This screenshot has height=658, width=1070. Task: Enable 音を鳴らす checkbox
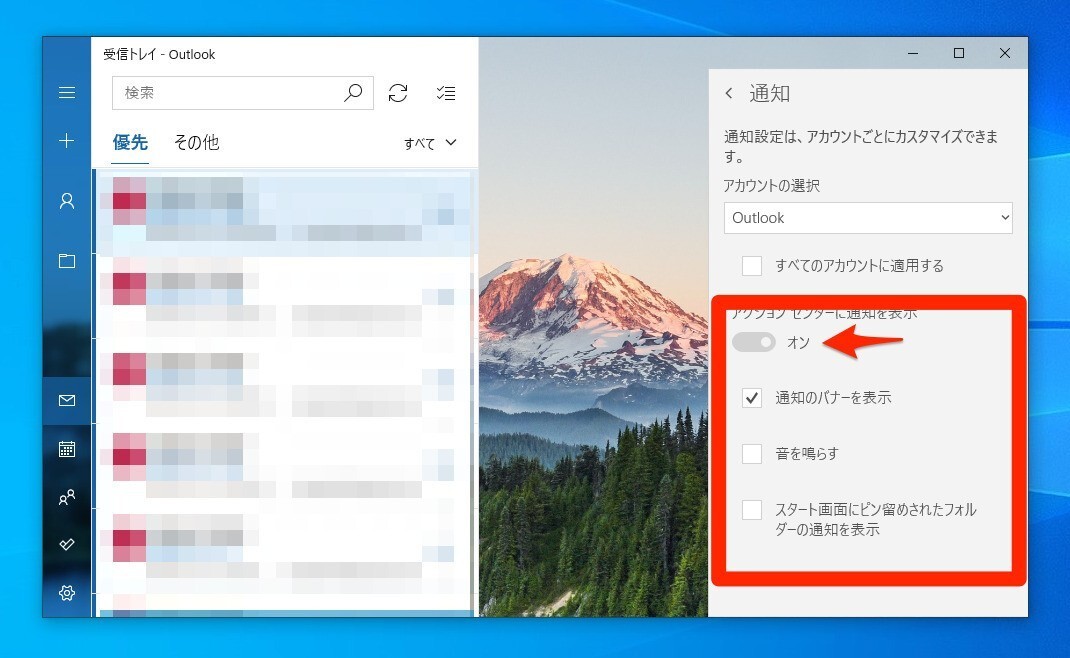752,453
